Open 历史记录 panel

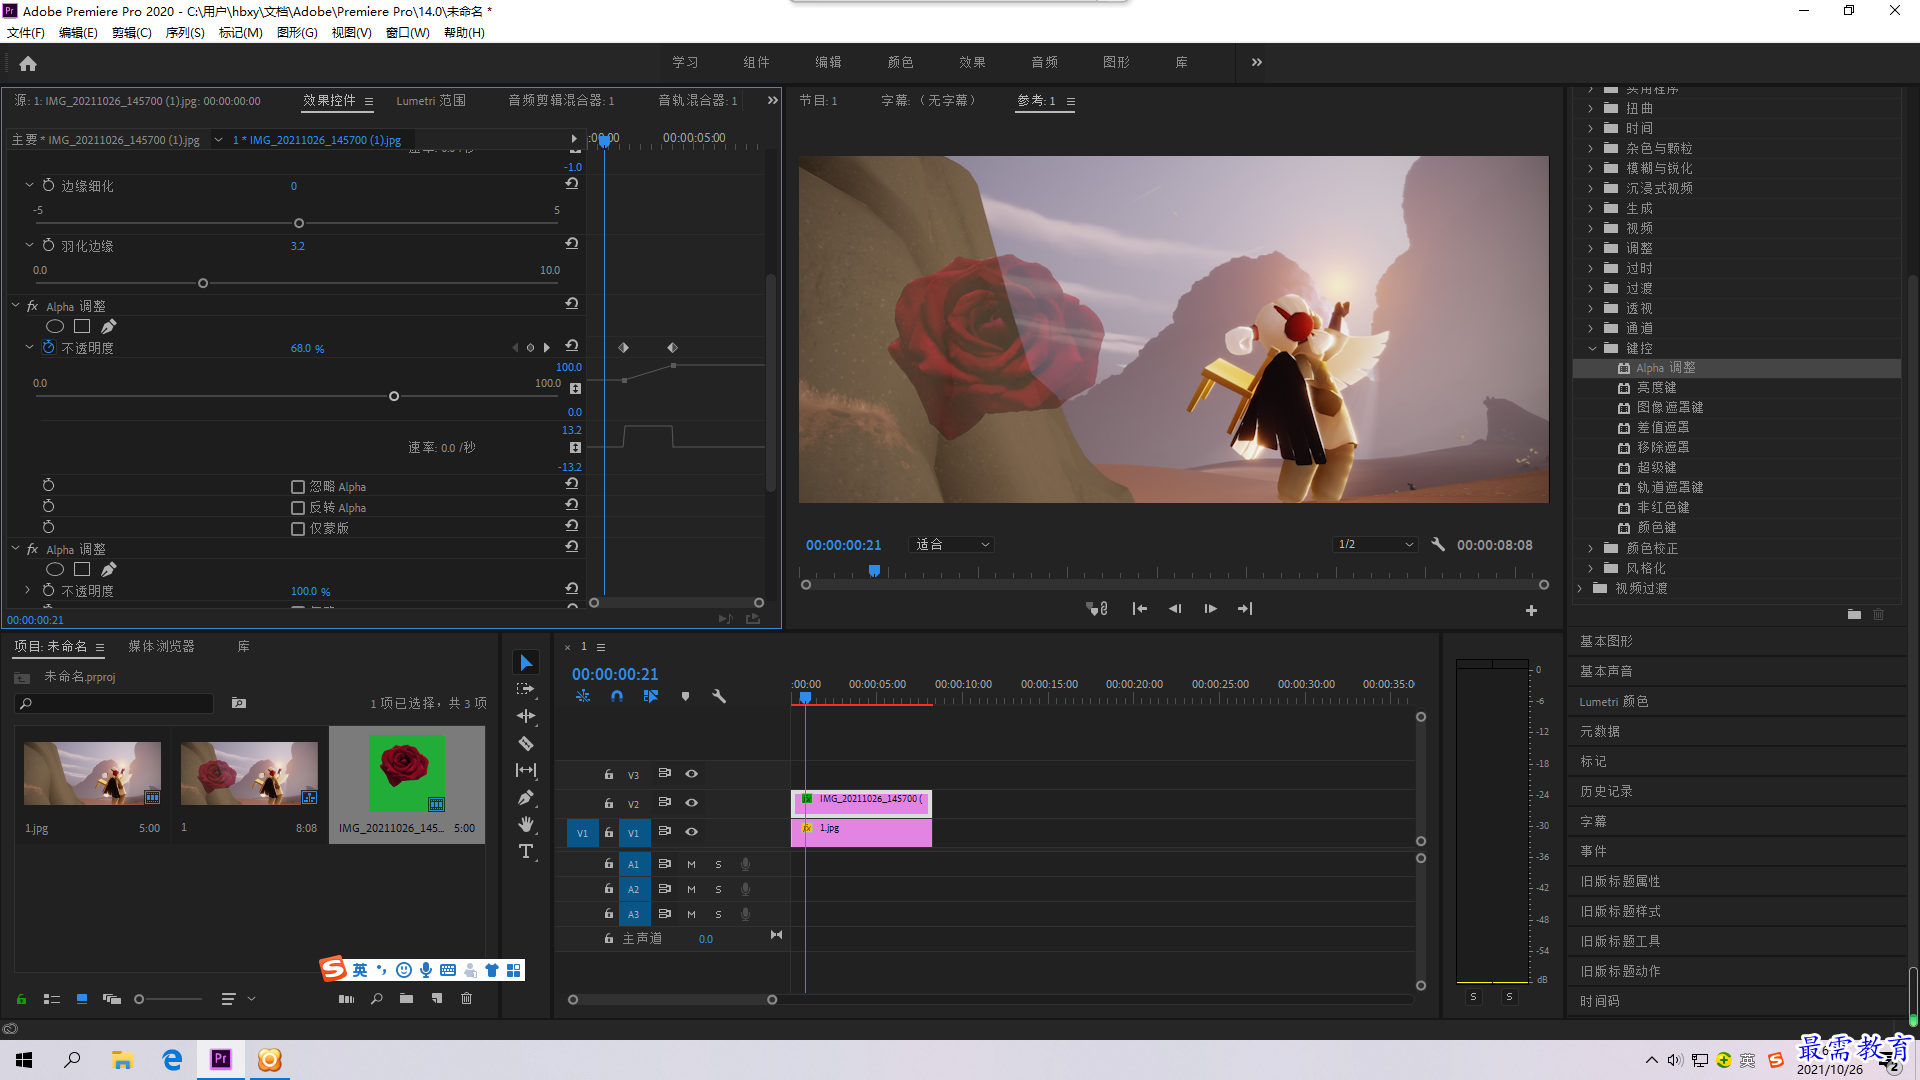[1606, 791]
